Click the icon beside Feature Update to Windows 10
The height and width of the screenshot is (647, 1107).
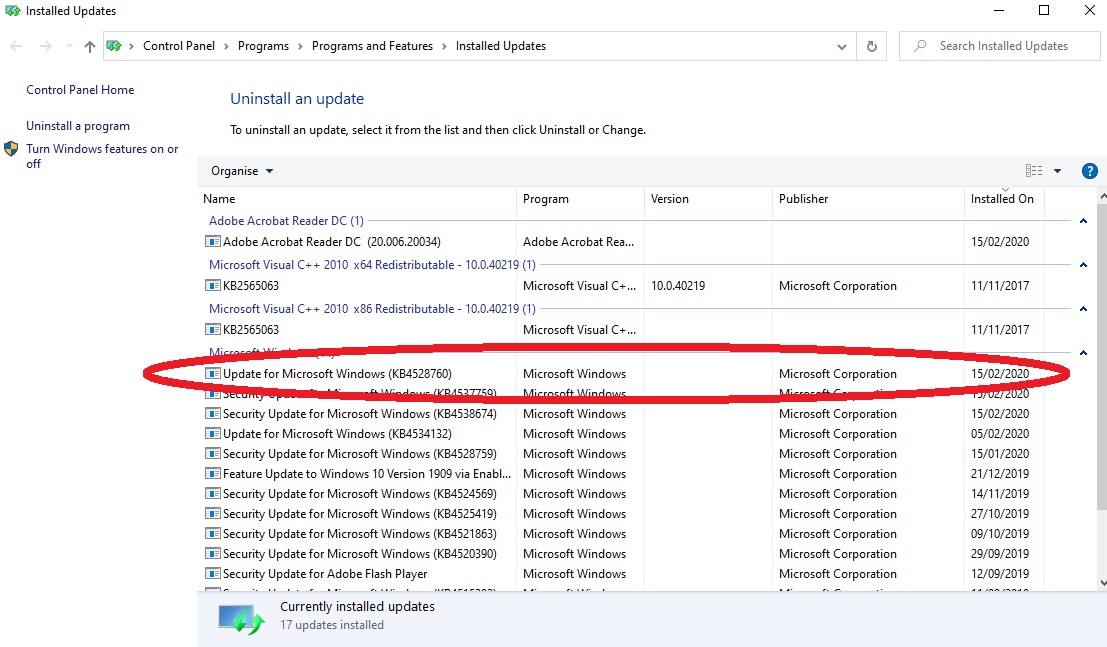point(213,474)
